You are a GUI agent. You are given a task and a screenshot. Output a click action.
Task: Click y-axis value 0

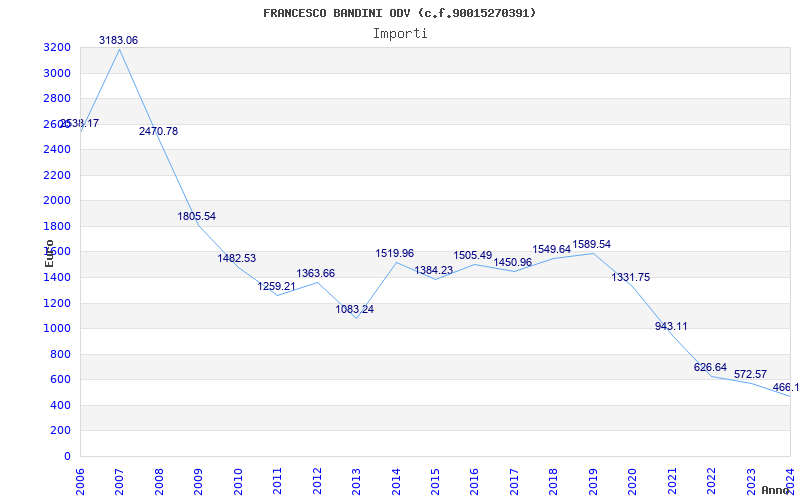point(67,457)
